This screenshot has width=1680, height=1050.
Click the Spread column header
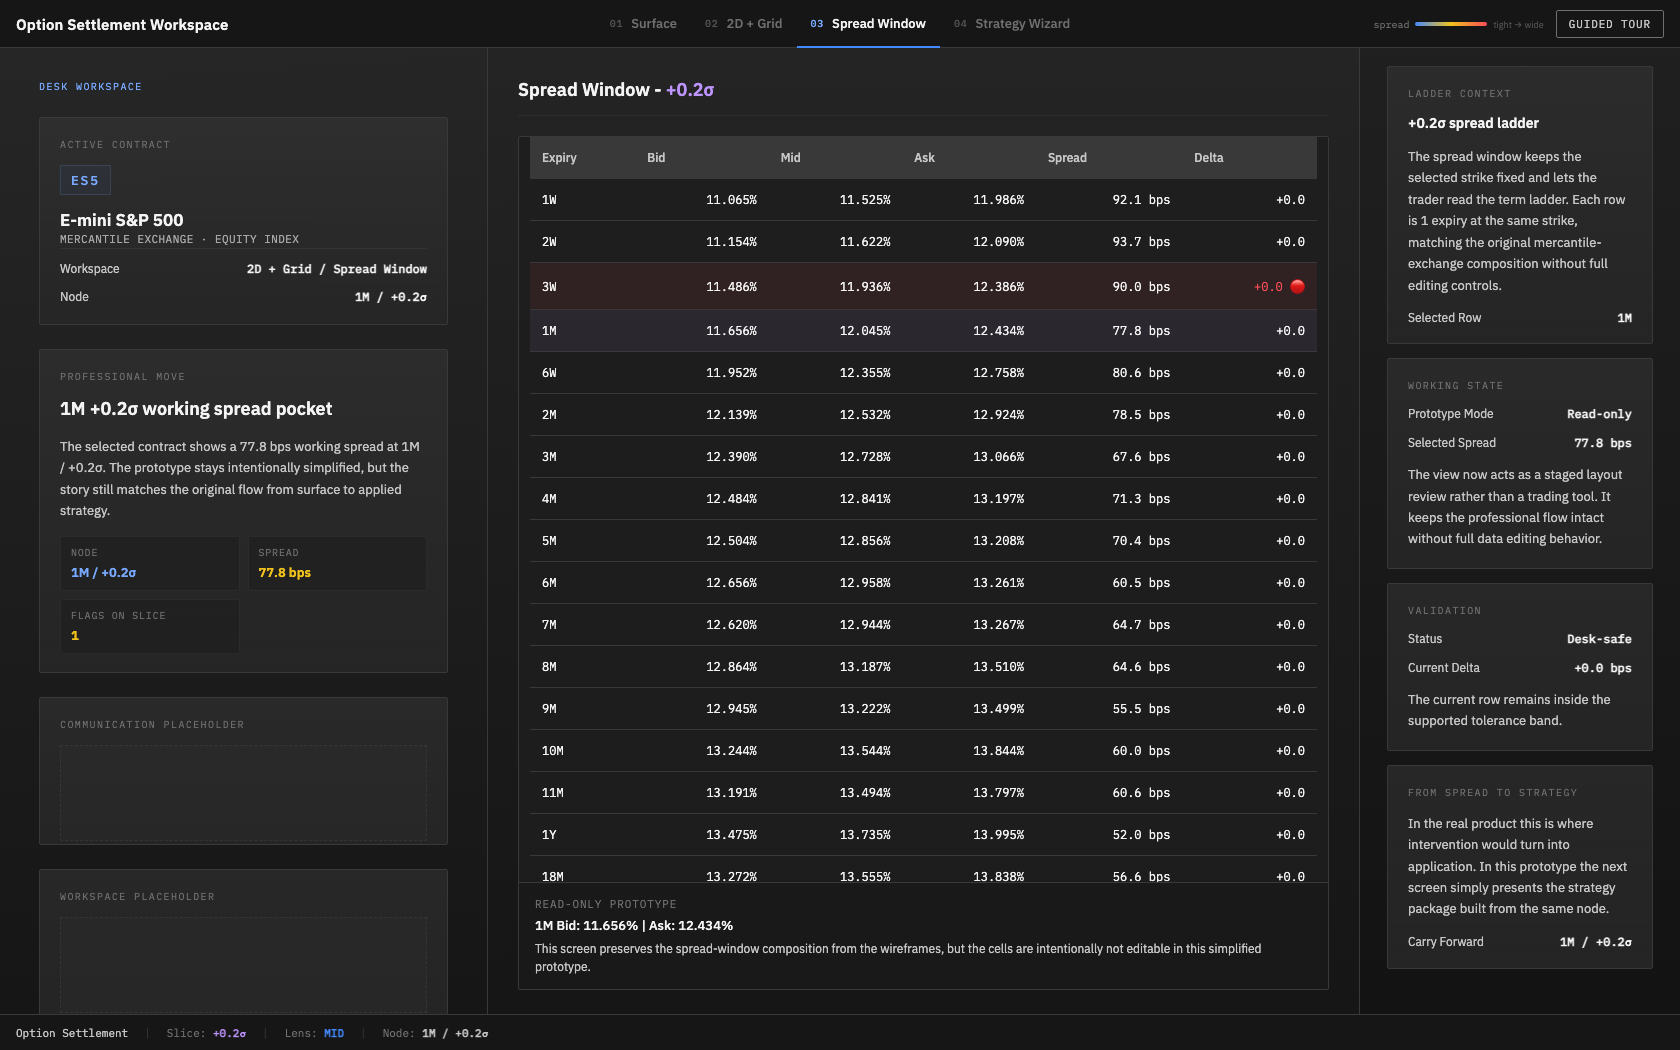coord(1067,158)
